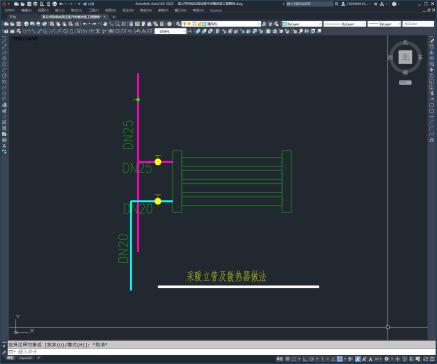437x364 pixels.
Task: Open the ByLayer lineweight dropdown
Action: tap(384, 24)
